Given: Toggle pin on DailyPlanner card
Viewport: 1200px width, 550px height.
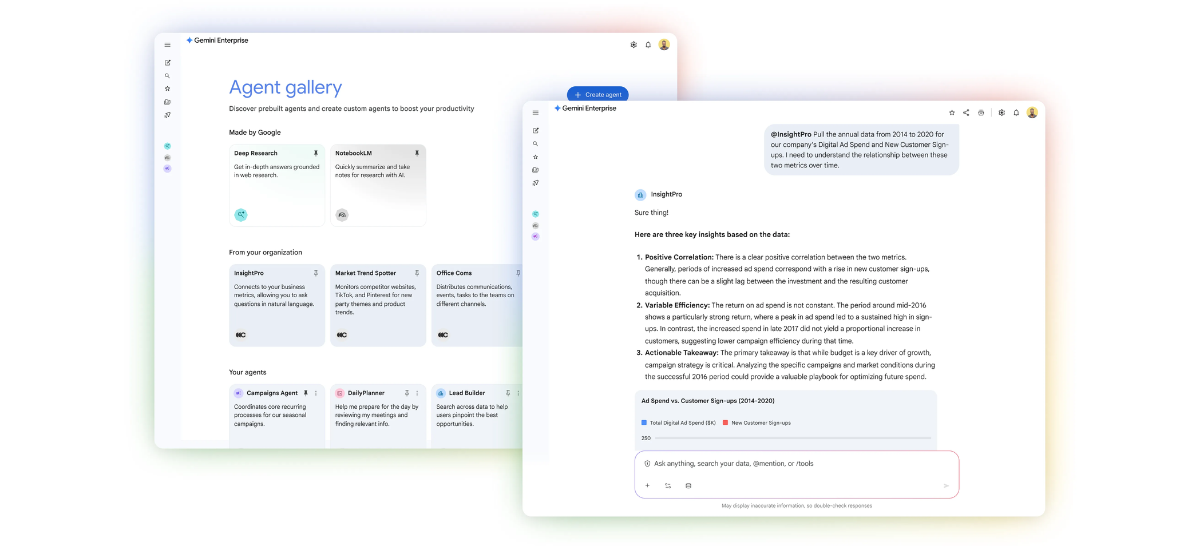Looking at the screenshot, I should click(x=407, y=393).
